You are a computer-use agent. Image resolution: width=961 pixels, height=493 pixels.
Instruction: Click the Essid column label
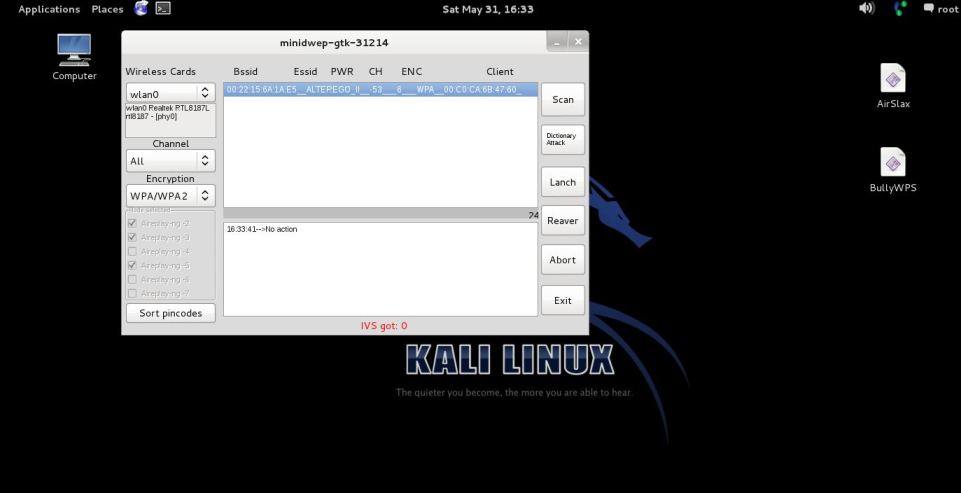(305, 72)
